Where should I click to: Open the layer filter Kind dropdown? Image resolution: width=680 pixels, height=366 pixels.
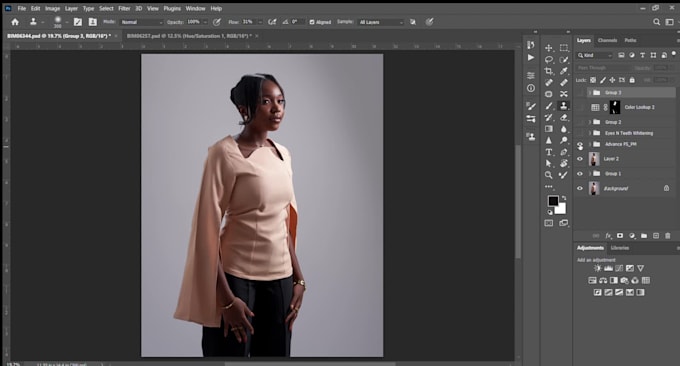tap(595, 56)
